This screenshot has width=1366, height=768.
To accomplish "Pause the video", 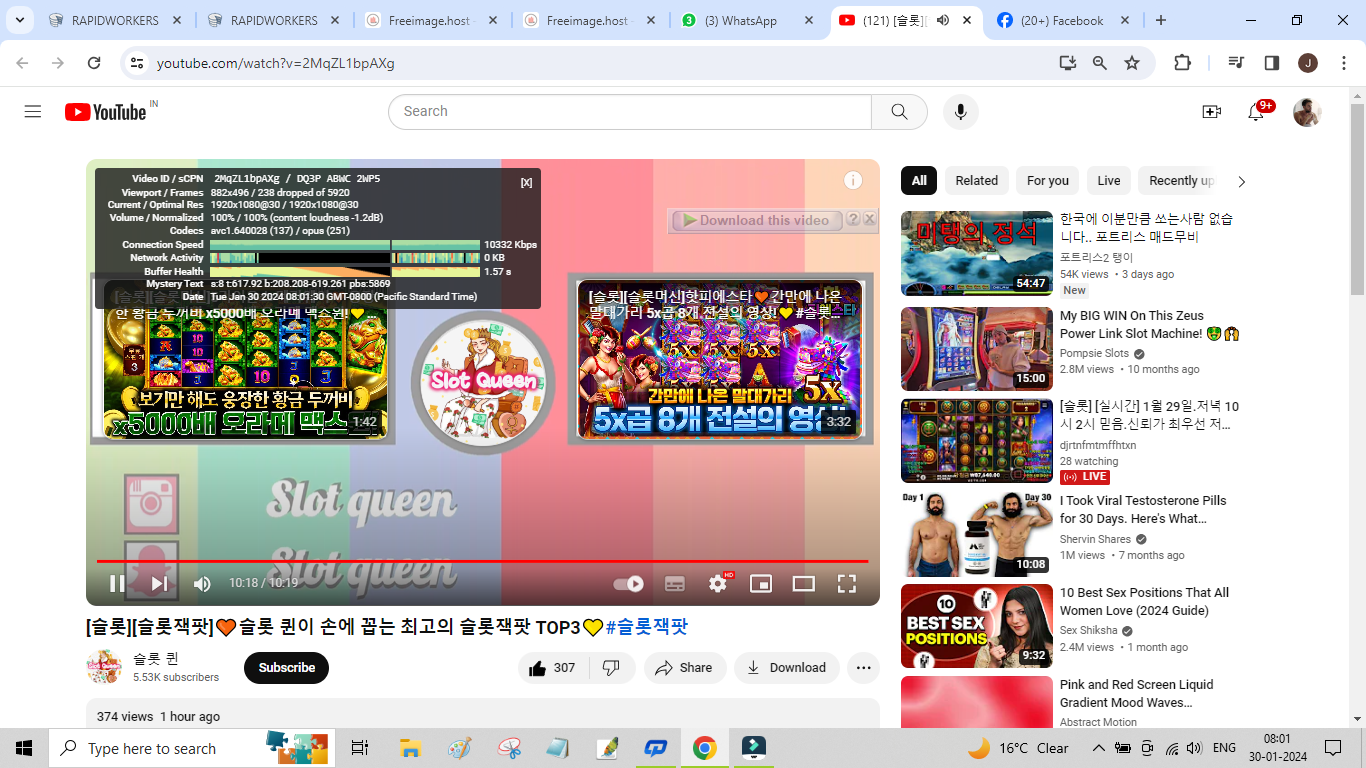I will point(117,584).
